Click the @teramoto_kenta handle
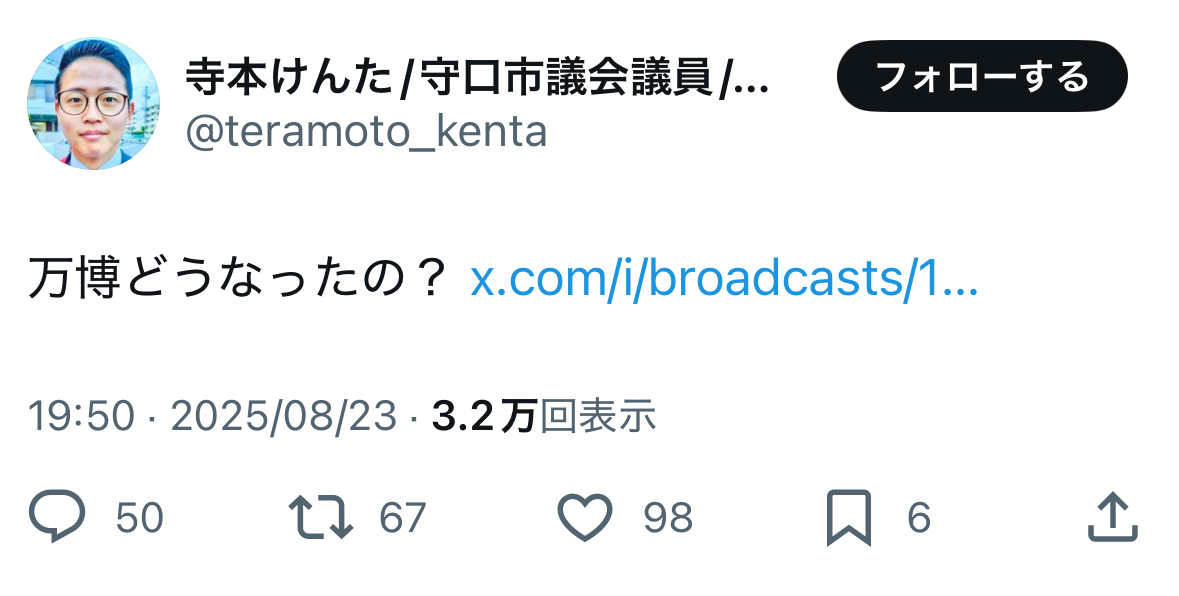This screenshot has height=596, width=1179. [x=366, y=132]
